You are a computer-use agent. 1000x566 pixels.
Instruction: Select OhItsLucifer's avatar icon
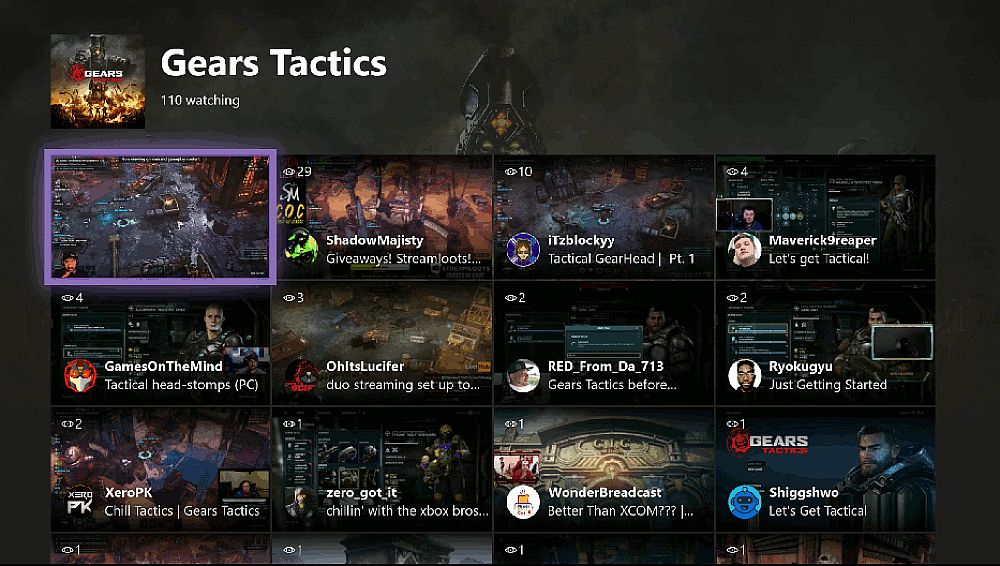[x=302, y=375]
